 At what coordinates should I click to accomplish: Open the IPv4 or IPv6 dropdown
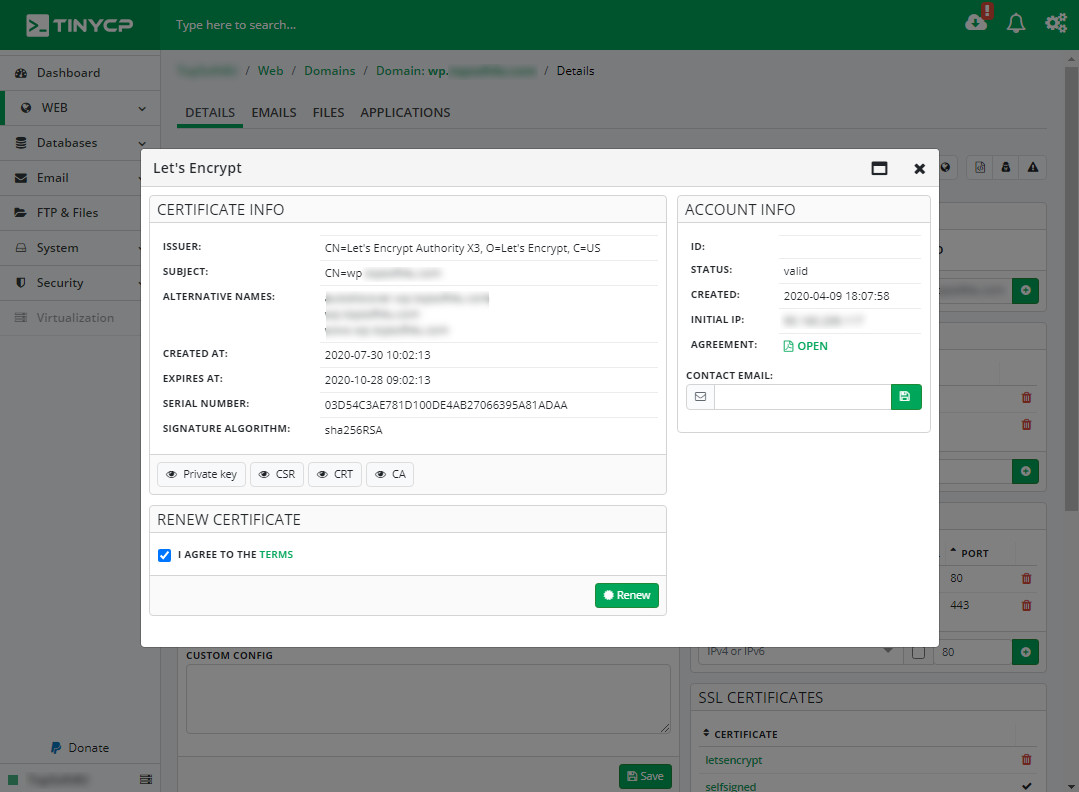pyautogui.click(x=800, y=652)
